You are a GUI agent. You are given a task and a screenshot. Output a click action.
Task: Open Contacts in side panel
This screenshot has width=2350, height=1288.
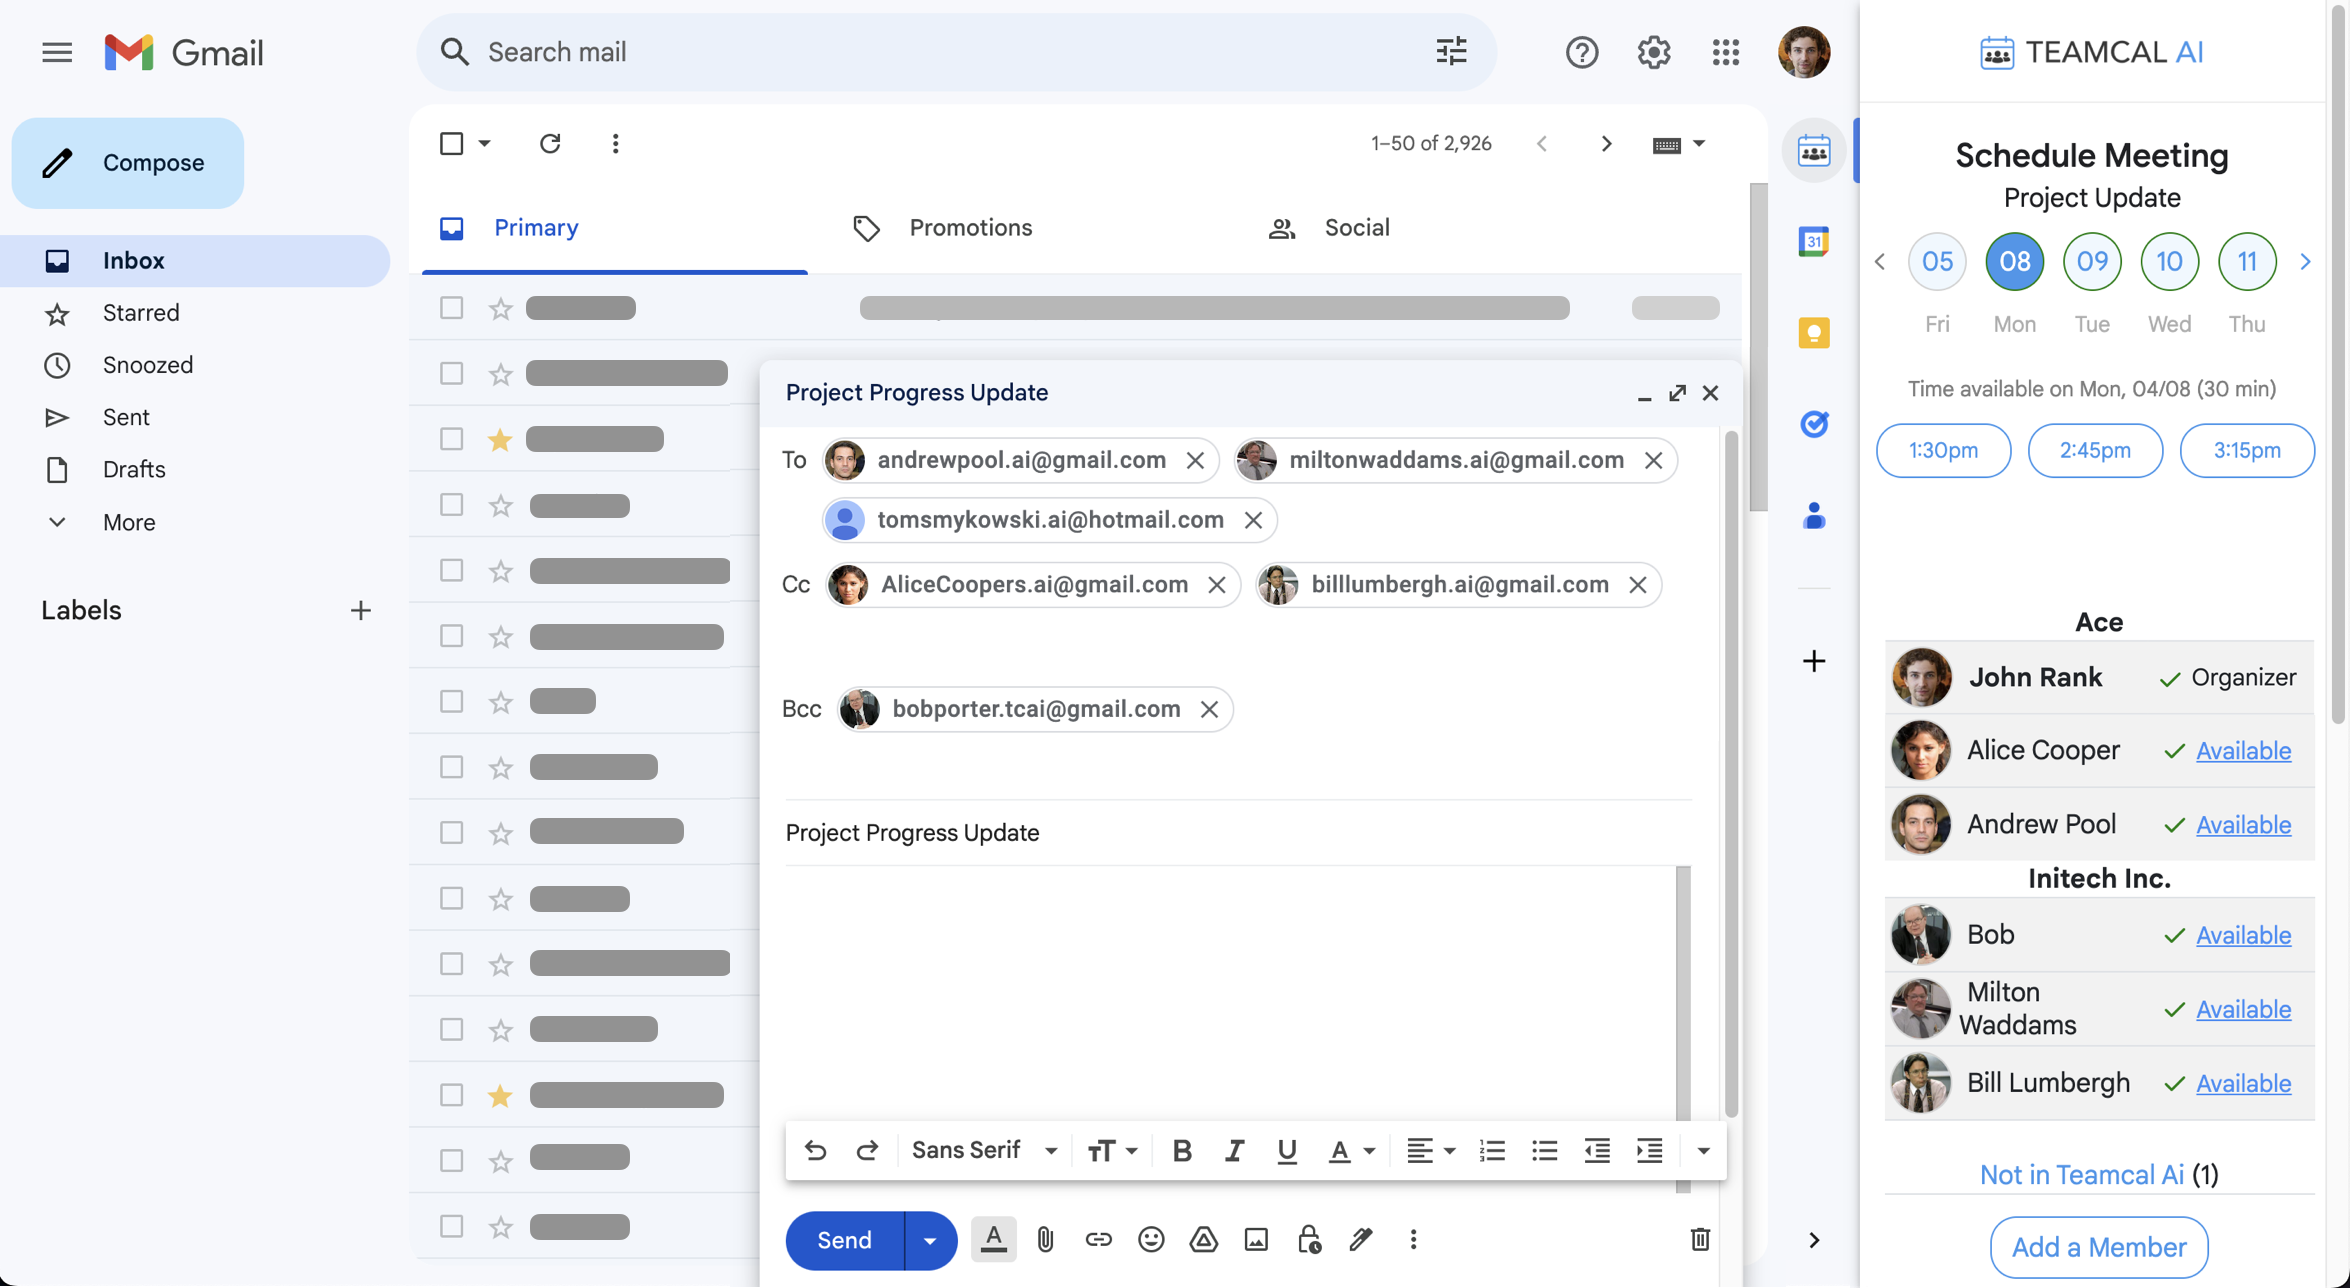[1813, 516]
